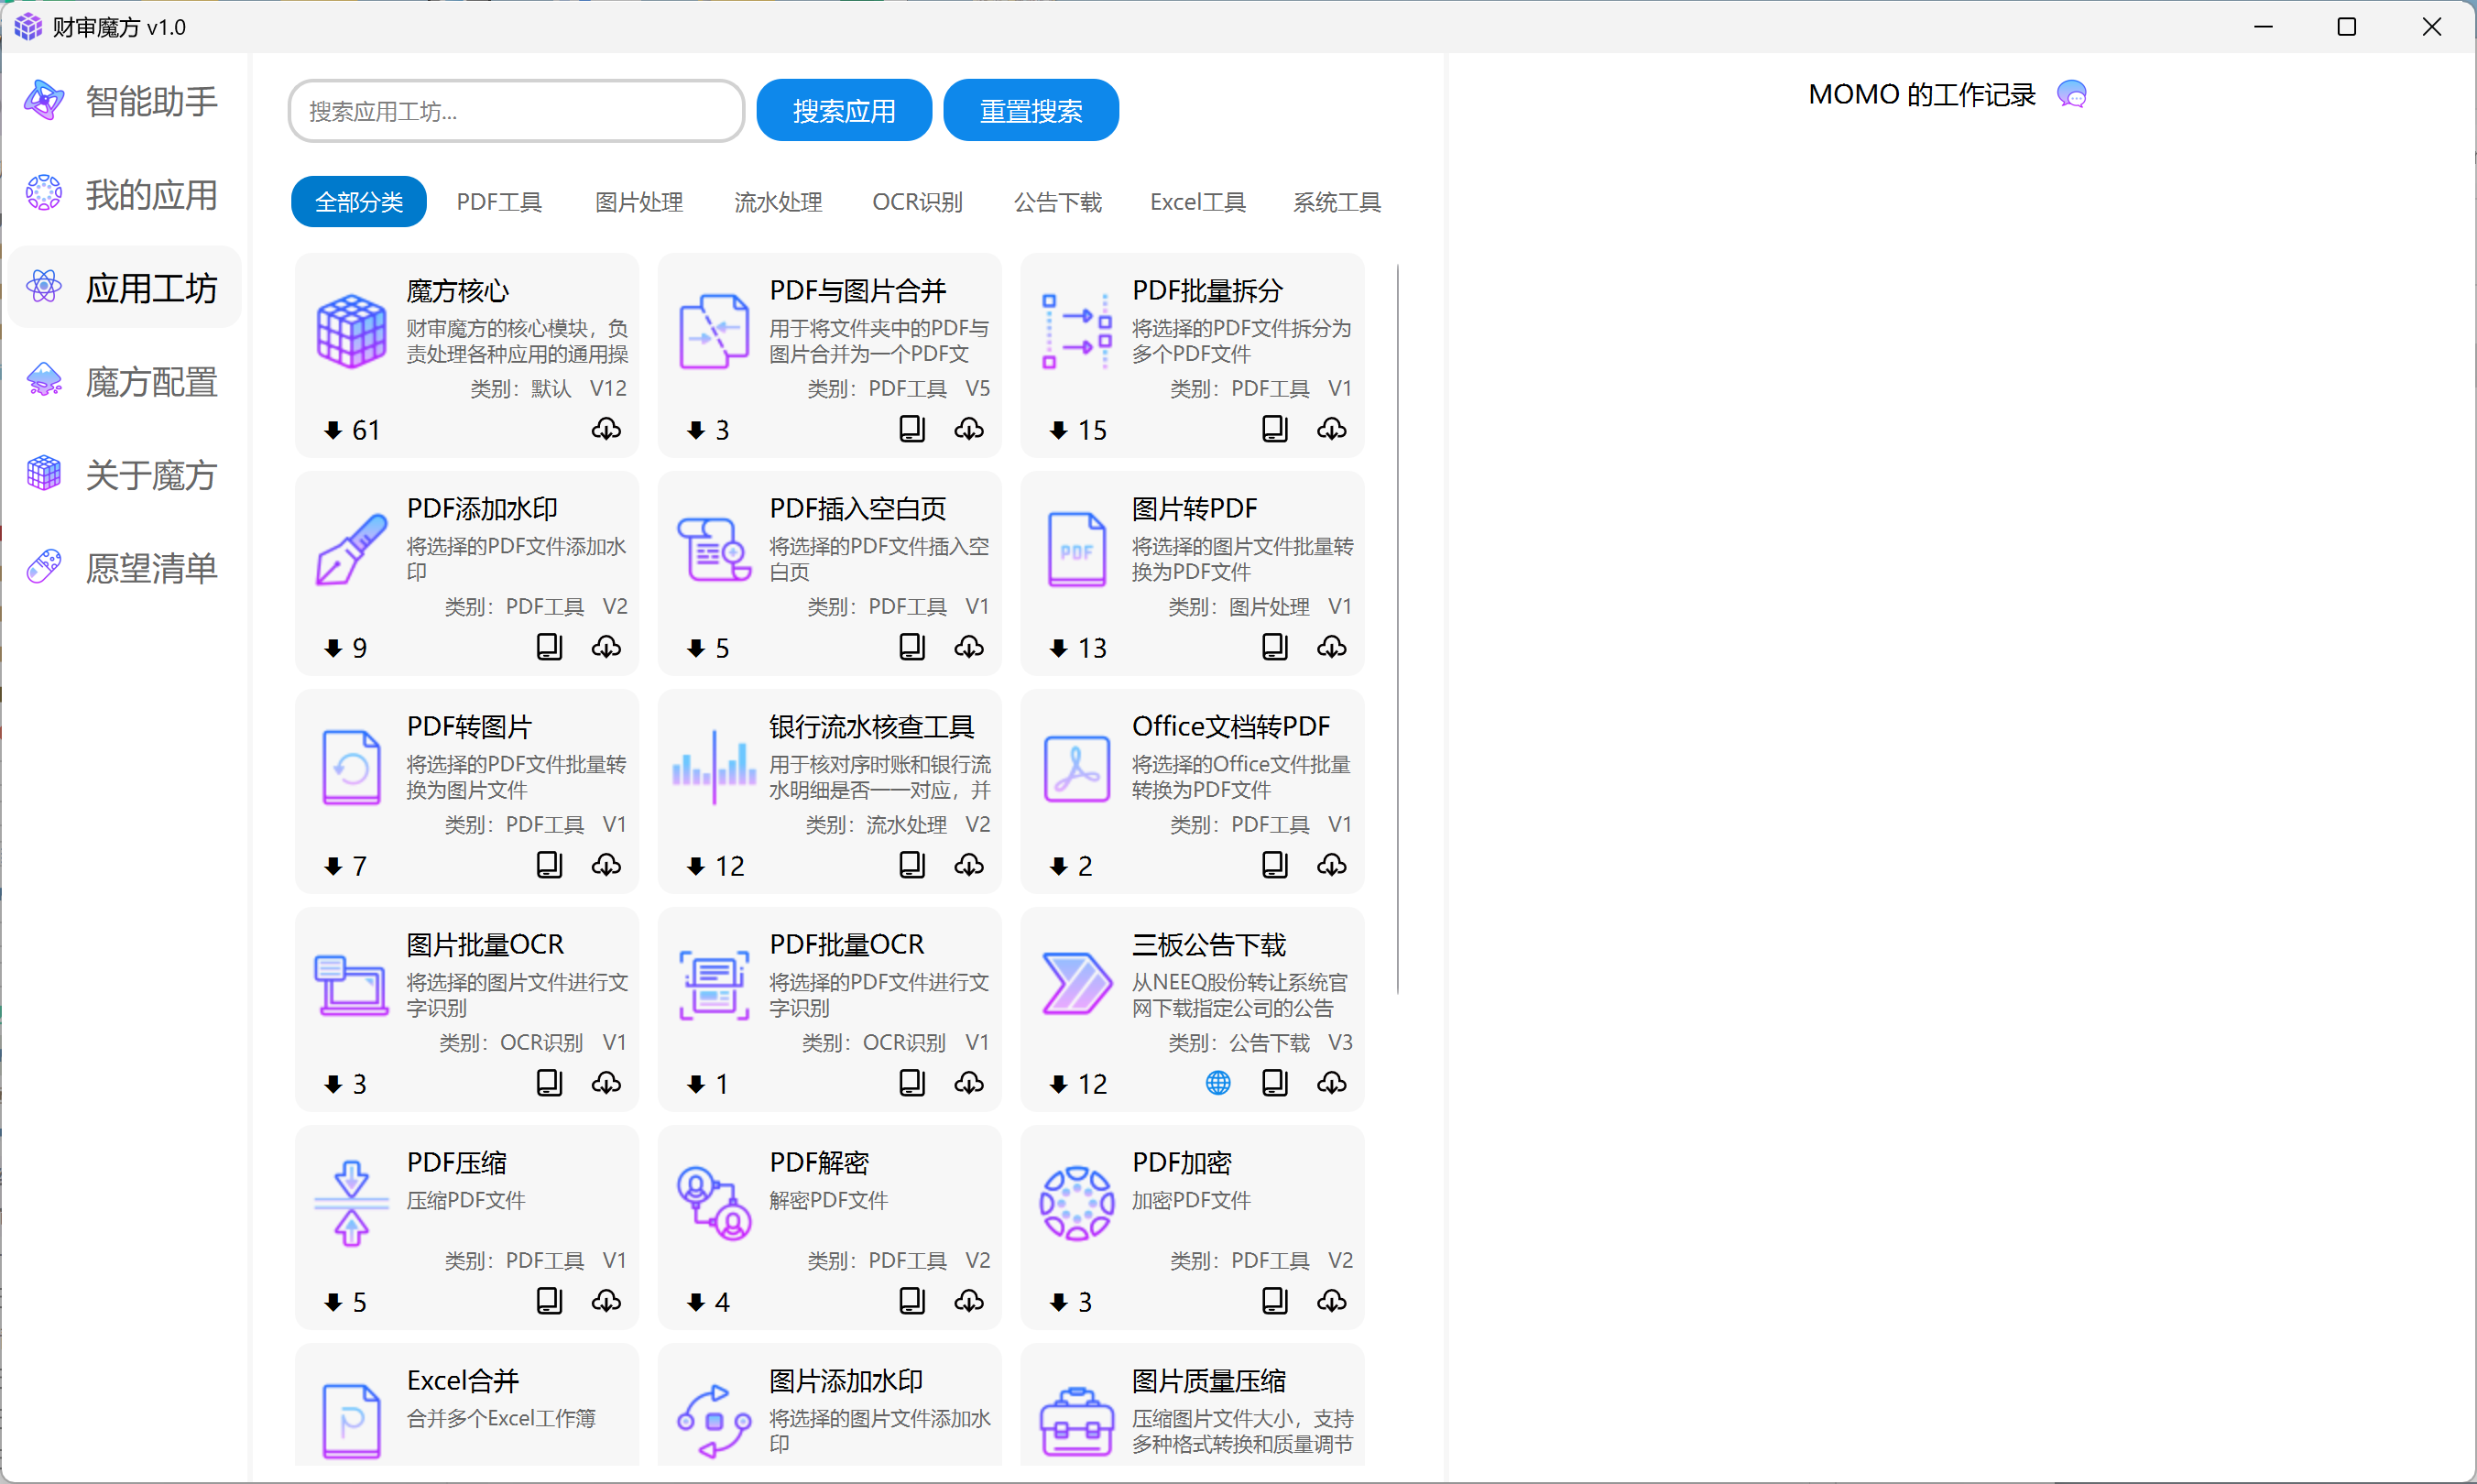Download 银行流水核查工具 via cloud icon
The image size is (2477, 1484).
click(x=968, y=865)
